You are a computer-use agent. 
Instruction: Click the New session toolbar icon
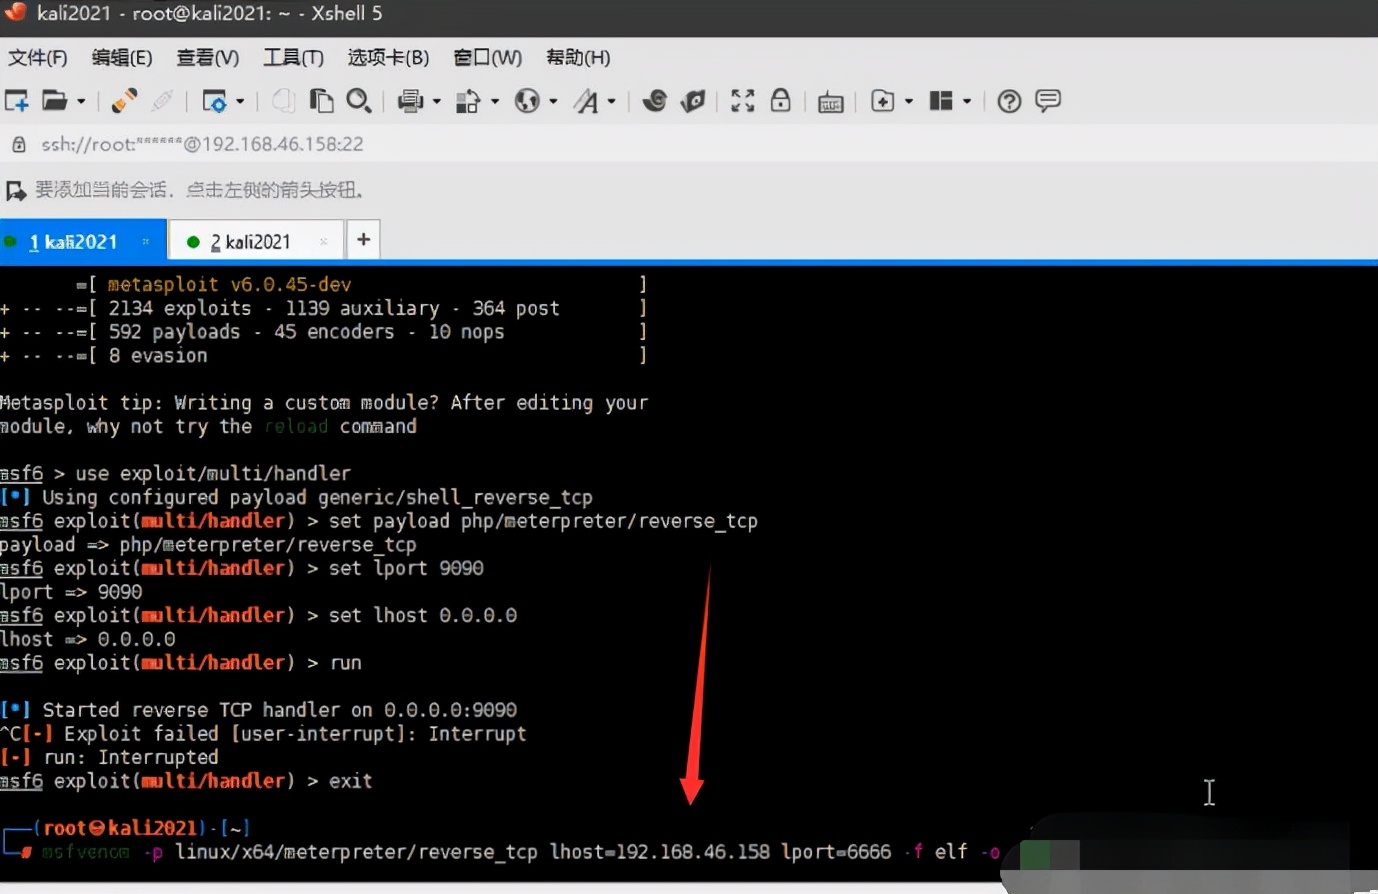click(x=16, y=100)
